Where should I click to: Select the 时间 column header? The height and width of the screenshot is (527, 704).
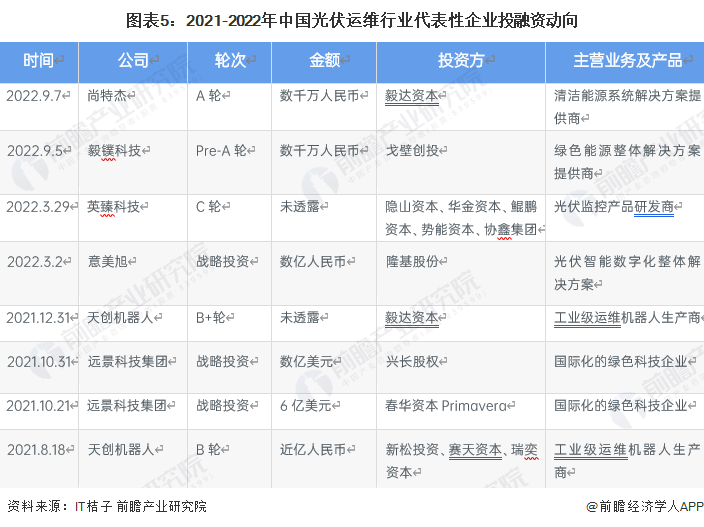(39, 60)
